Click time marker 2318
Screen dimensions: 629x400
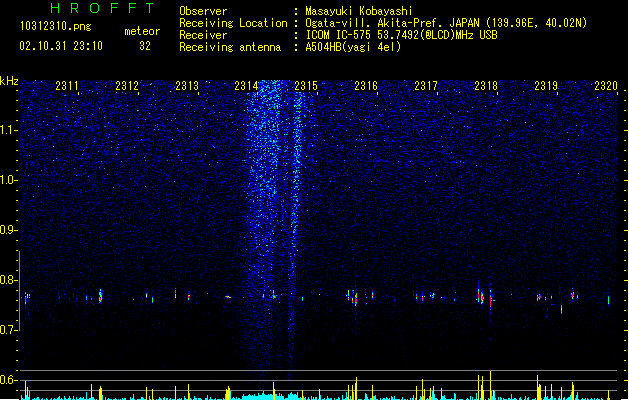(486, 86)
